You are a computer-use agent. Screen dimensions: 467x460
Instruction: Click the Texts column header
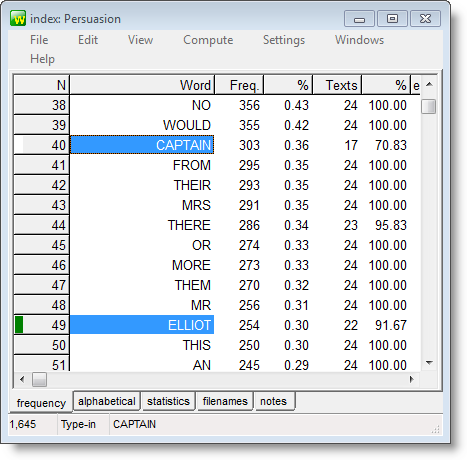coord(337,85)
